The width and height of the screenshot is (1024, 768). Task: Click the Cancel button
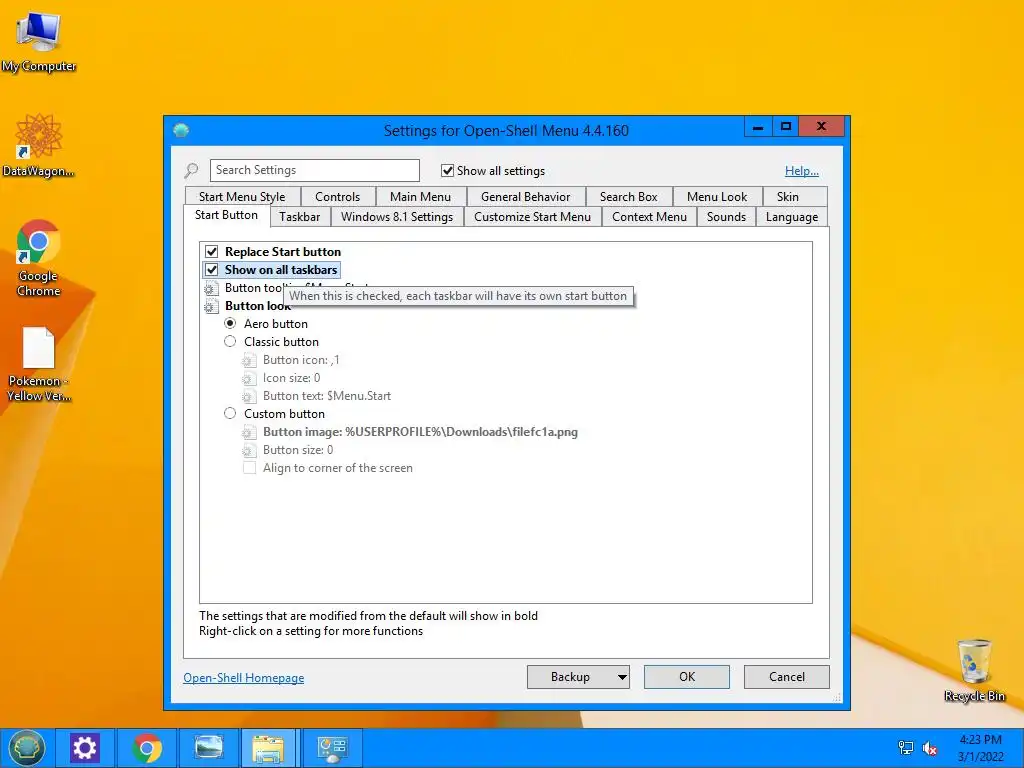pyautogui.click(x=786, y=677)
